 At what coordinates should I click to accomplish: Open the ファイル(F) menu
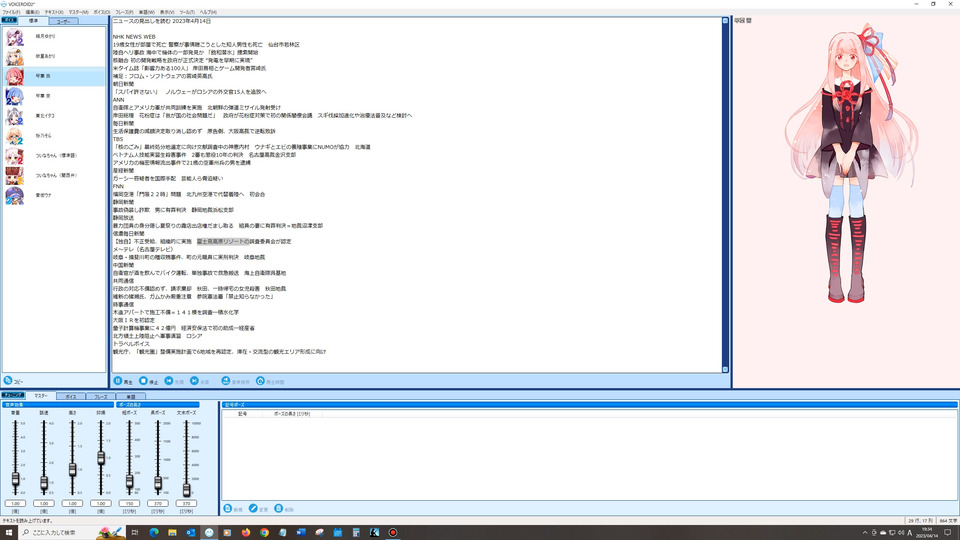[x=11, y=12]
